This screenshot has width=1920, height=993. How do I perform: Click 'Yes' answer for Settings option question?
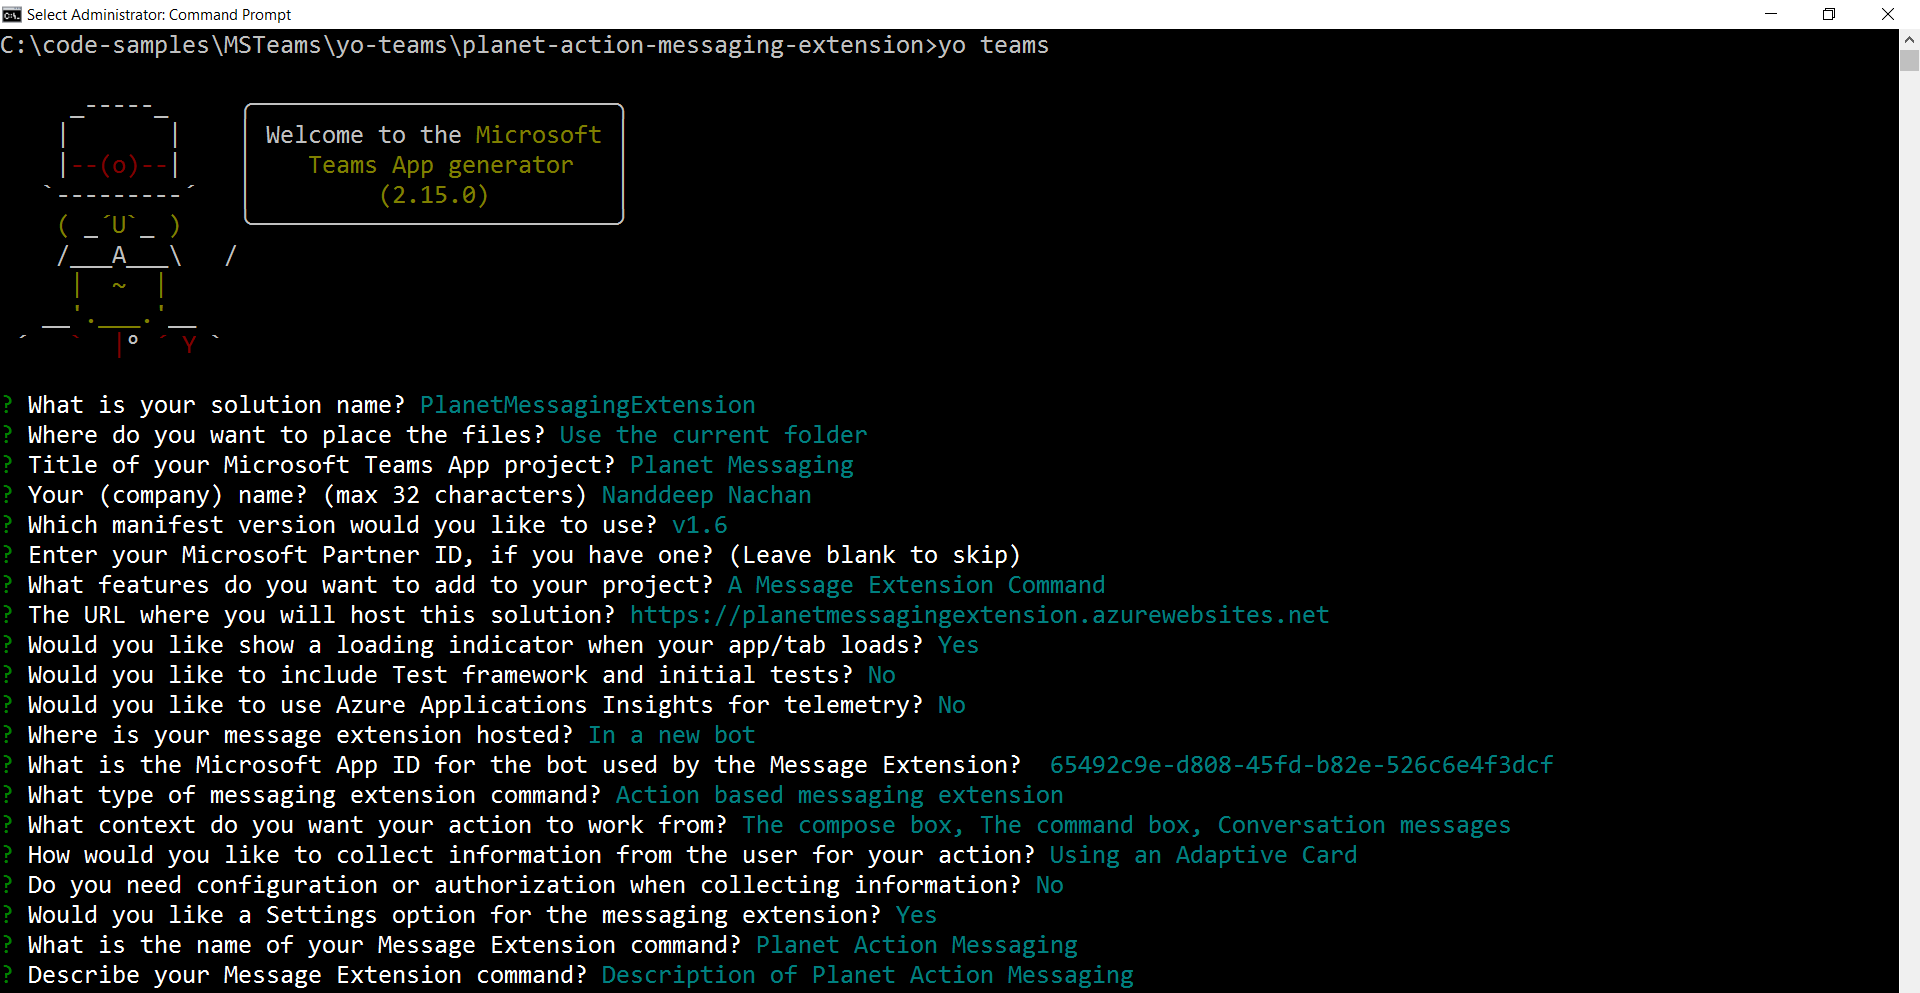click(x=916, y=915)
